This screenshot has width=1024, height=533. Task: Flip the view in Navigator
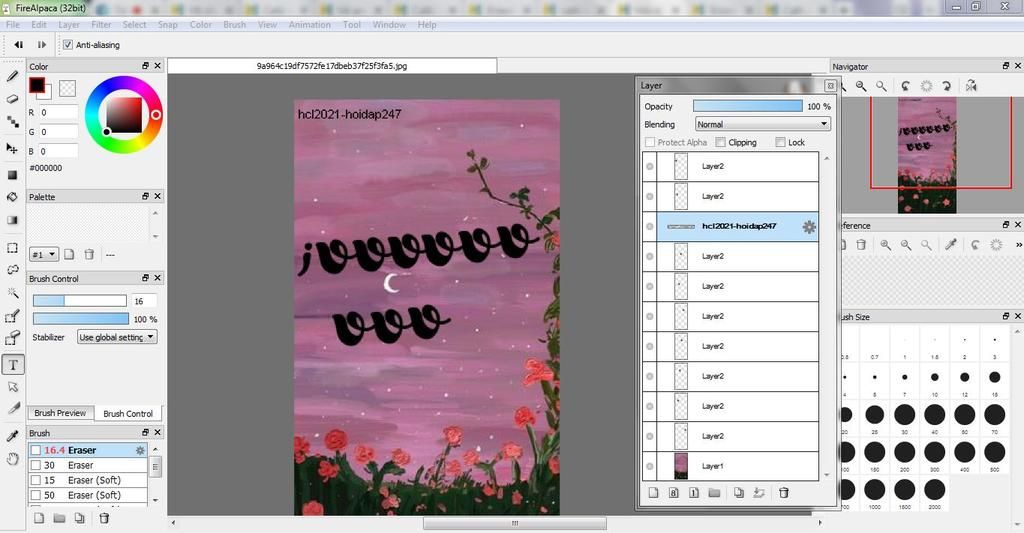[971, 86]
